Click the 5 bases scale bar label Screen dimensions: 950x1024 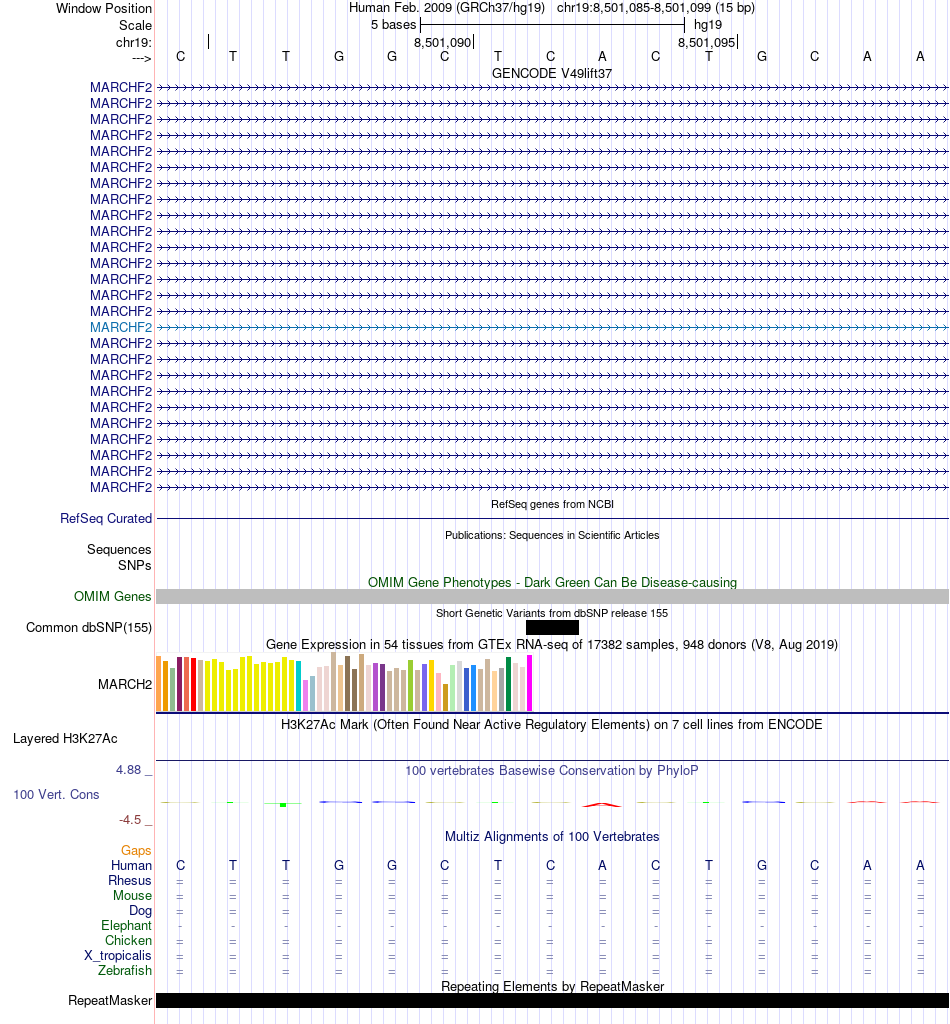coord(393,25)
